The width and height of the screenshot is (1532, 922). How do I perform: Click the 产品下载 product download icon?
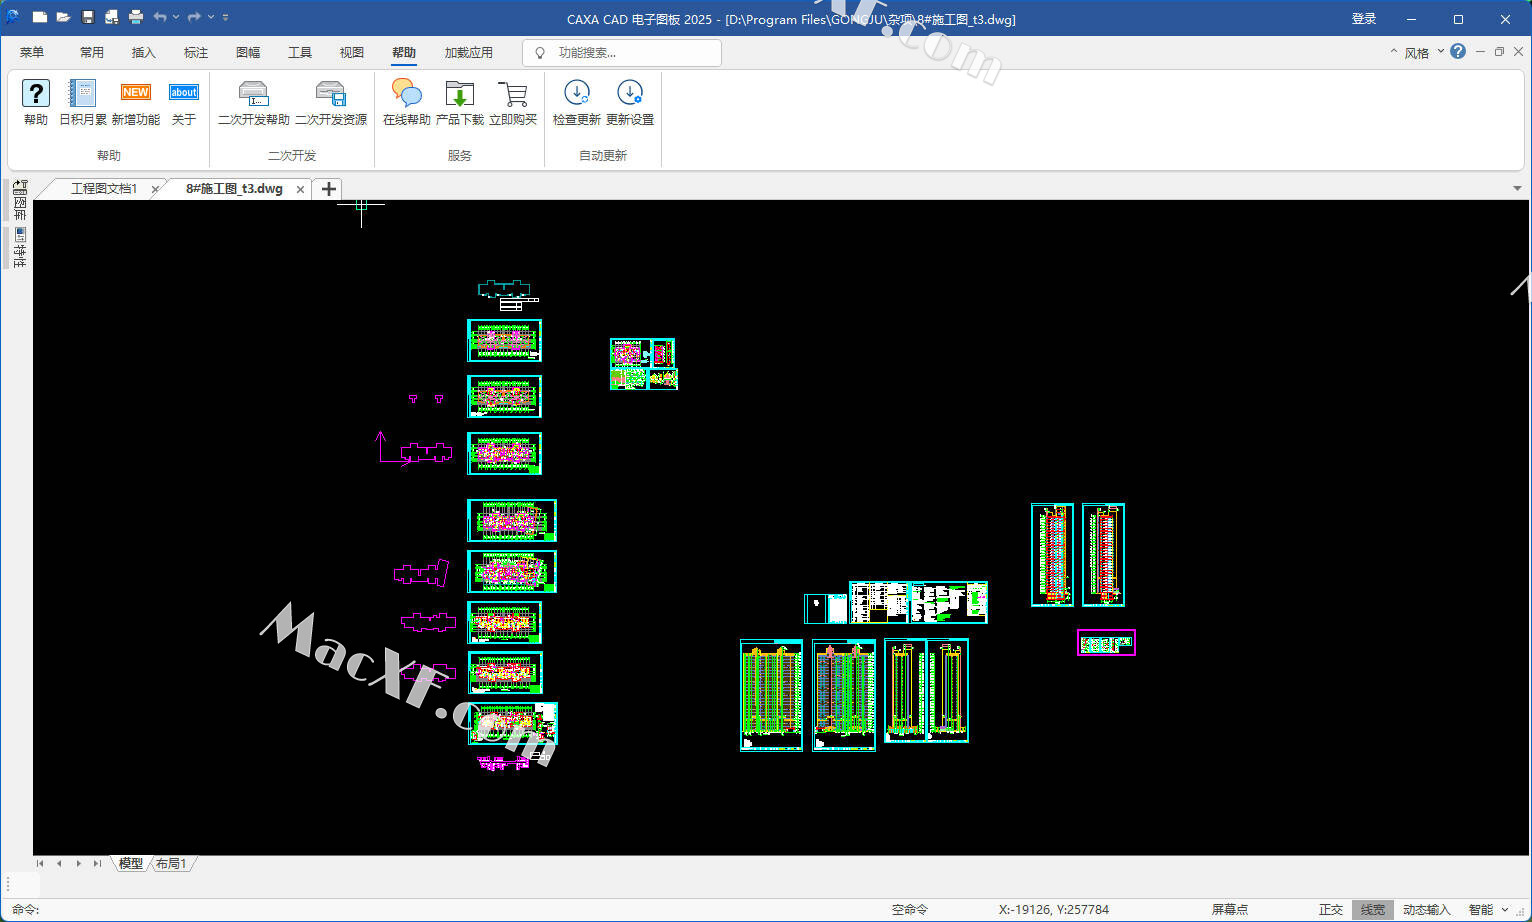point(460,94)
